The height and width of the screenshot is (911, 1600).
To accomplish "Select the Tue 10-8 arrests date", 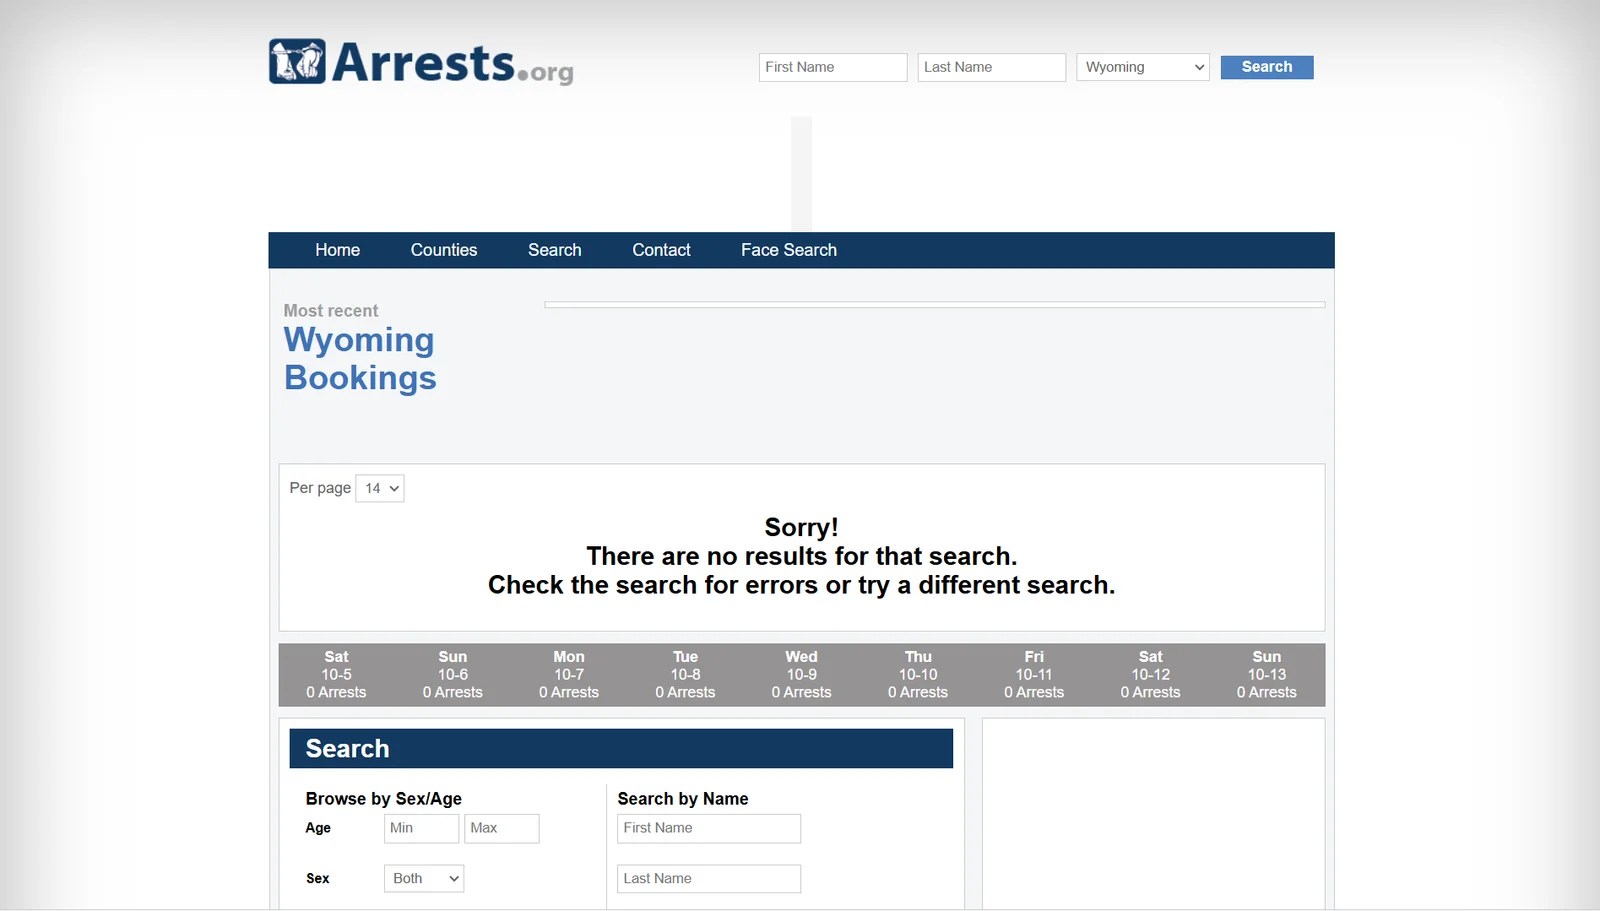I will click(x=685, y=675).
